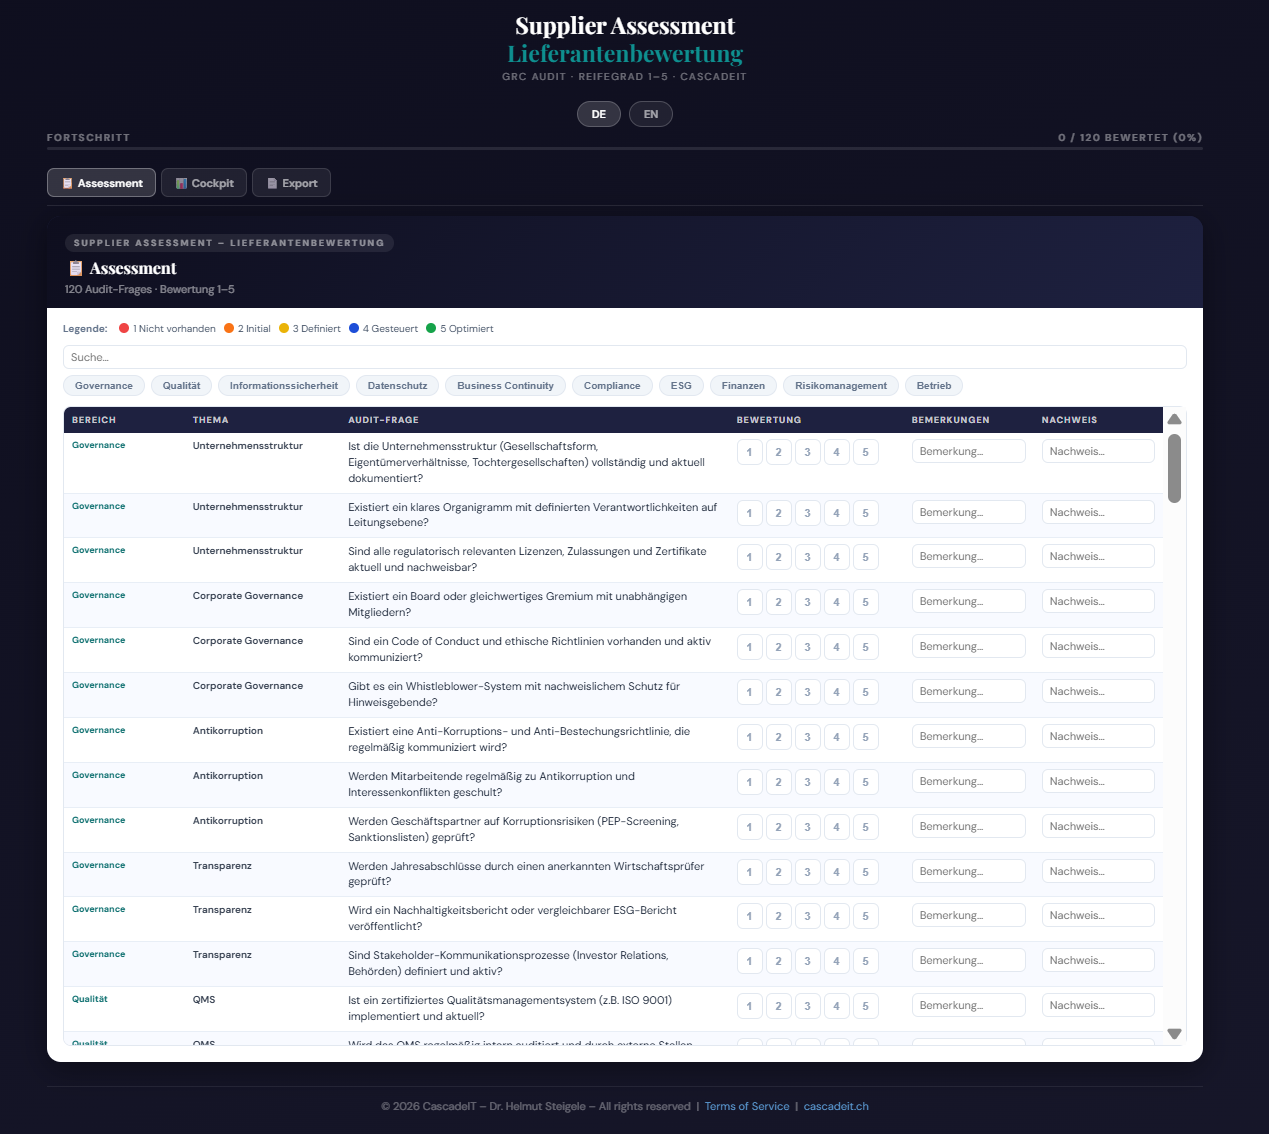This screenshot has width=1269, height=1134.
Task: Click scroll-down arrow of the table
Action: (x=1175, y=1034)
